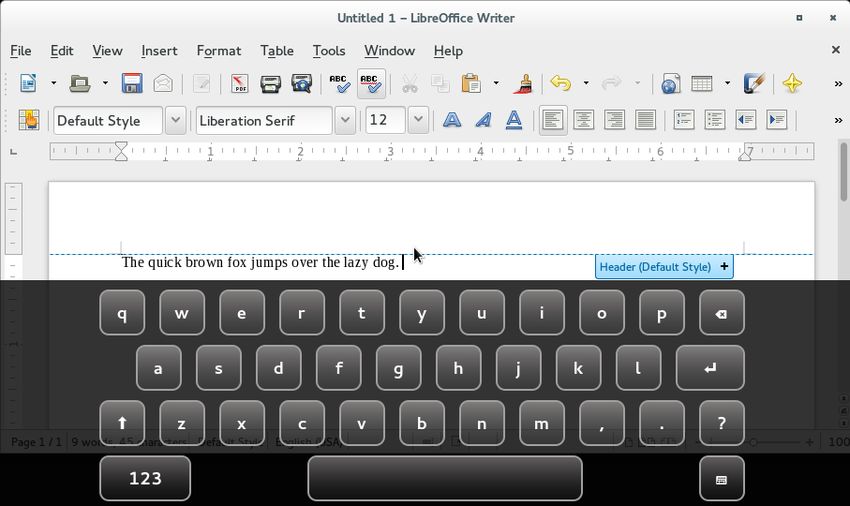The image size is (850, 506).
Task: Tap the backspace key on keyboard
Action: click(x=722, y=313)
